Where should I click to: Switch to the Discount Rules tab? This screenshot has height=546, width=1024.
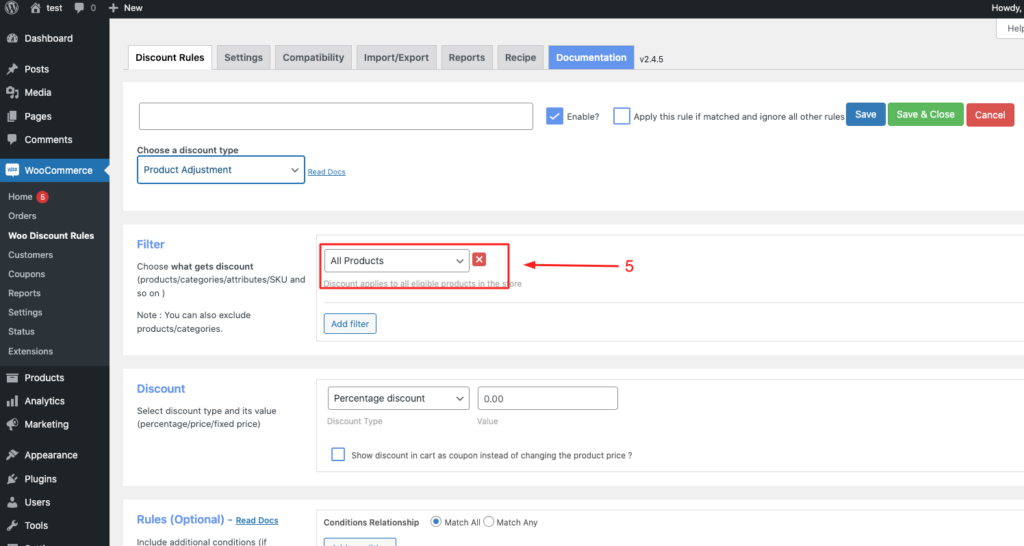[x=170, y=57]
